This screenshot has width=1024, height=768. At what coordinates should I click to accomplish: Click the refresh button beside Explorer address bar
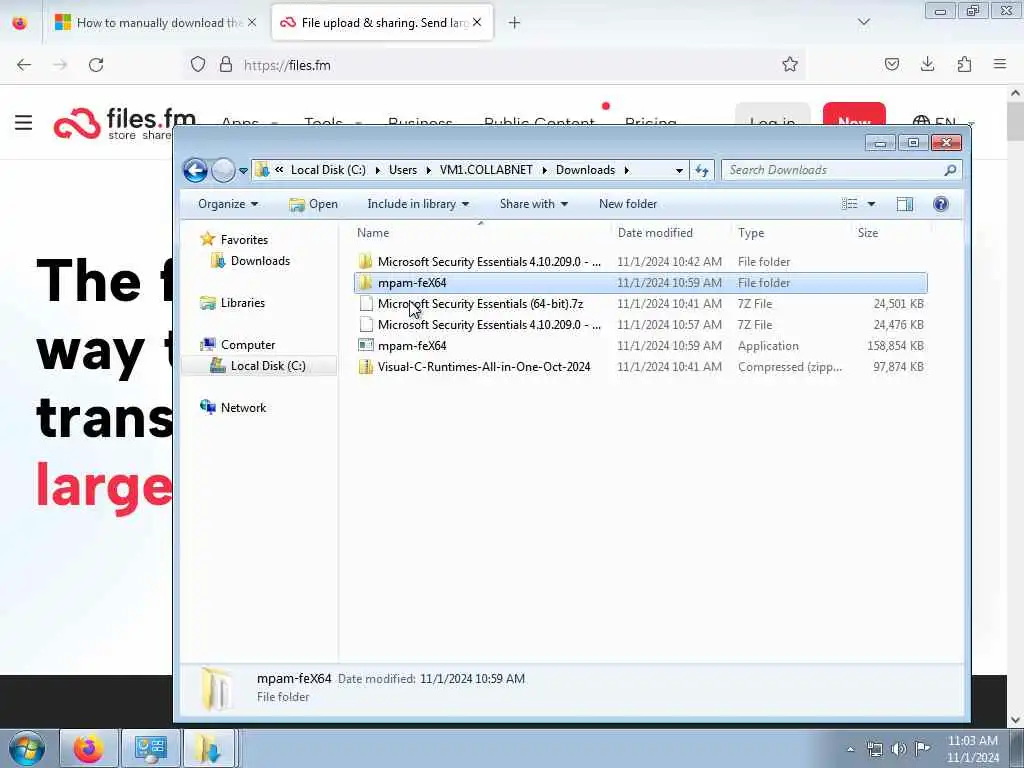(702, 170)
